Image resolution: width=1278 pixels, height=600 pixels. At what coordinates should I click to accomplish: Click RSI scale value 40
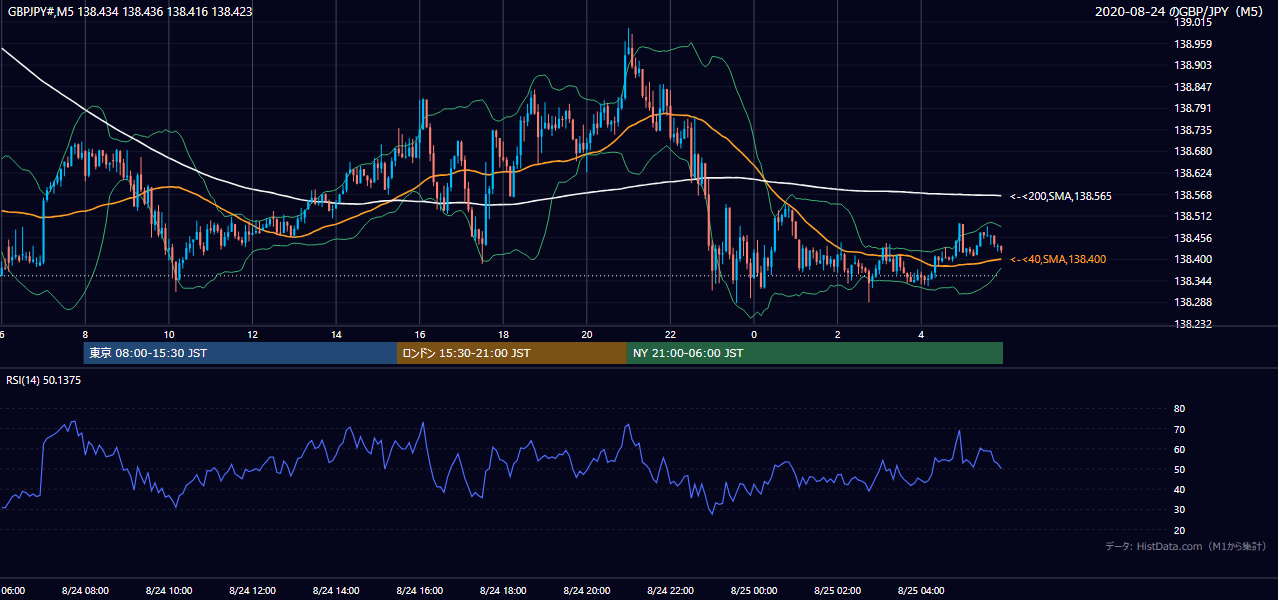click(x=1179, y=489)
